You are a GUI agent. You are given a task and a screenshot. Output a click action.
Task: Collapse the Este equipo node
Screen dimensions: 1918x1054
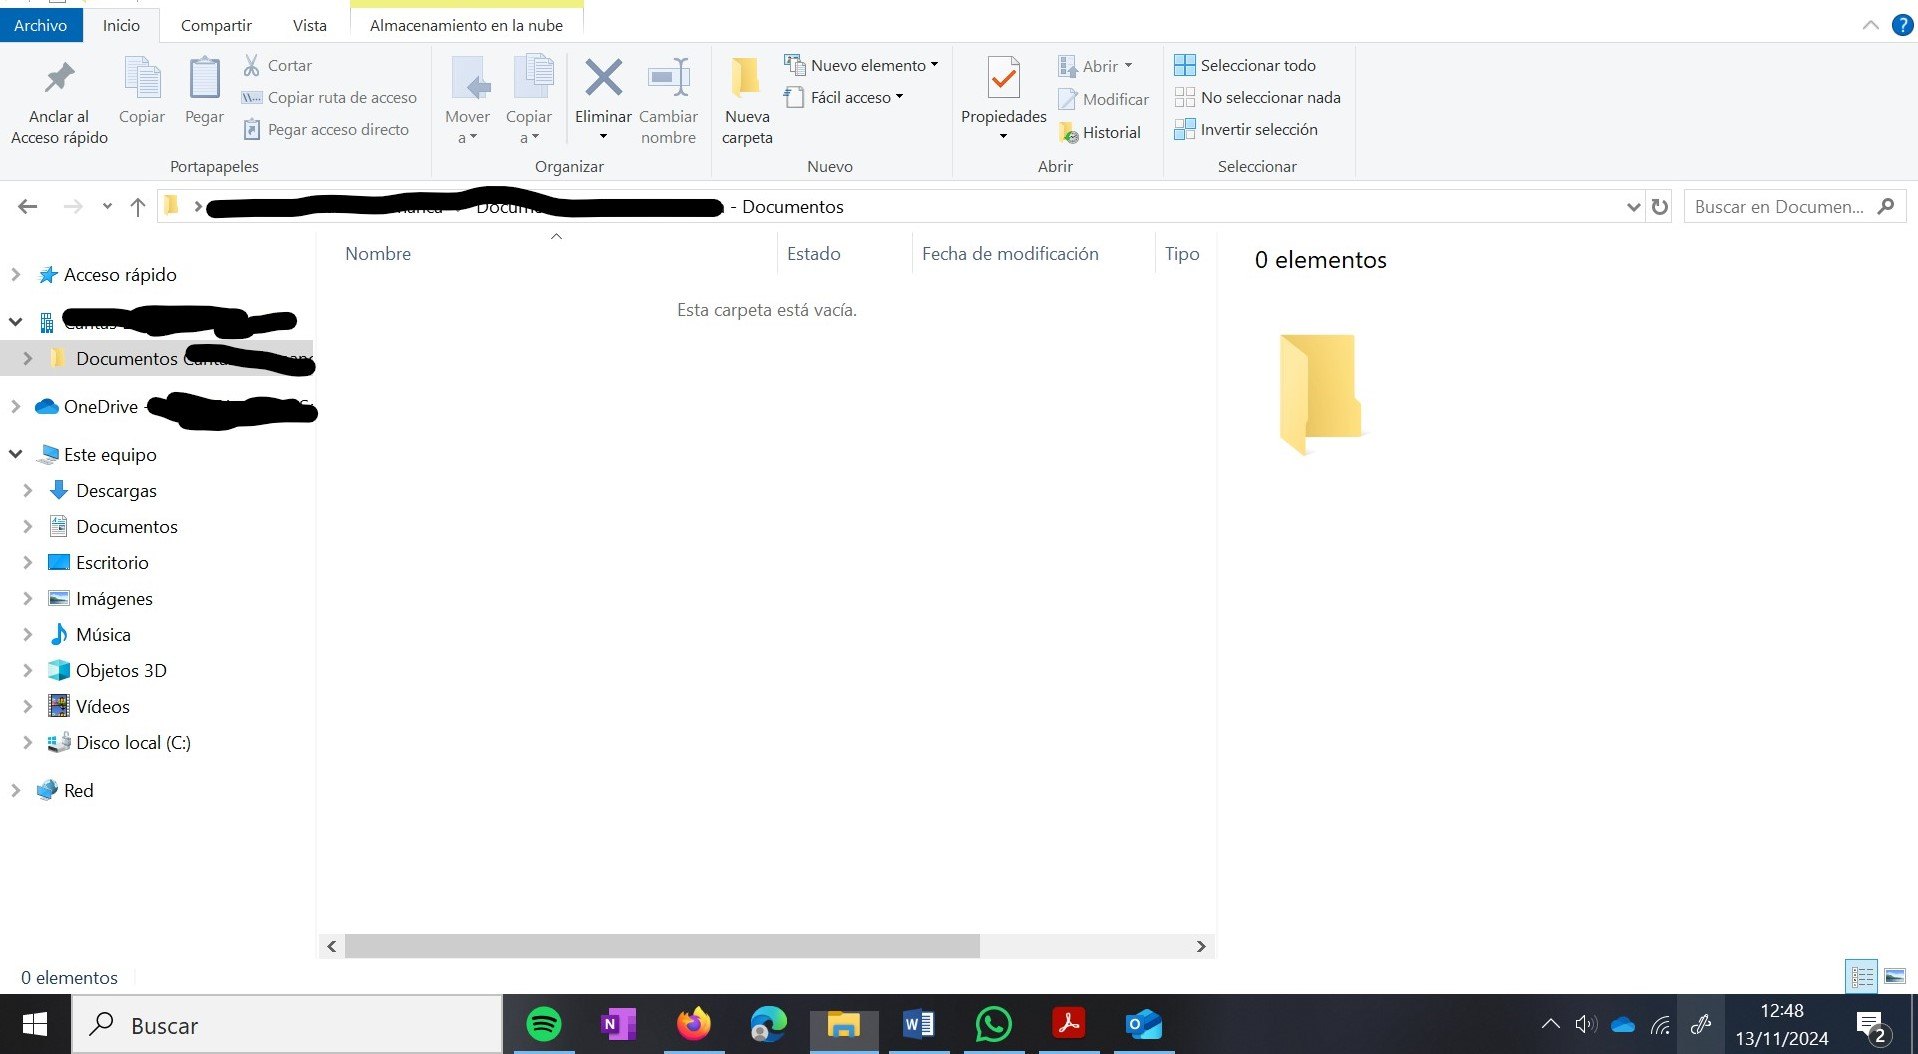(15, 454)
